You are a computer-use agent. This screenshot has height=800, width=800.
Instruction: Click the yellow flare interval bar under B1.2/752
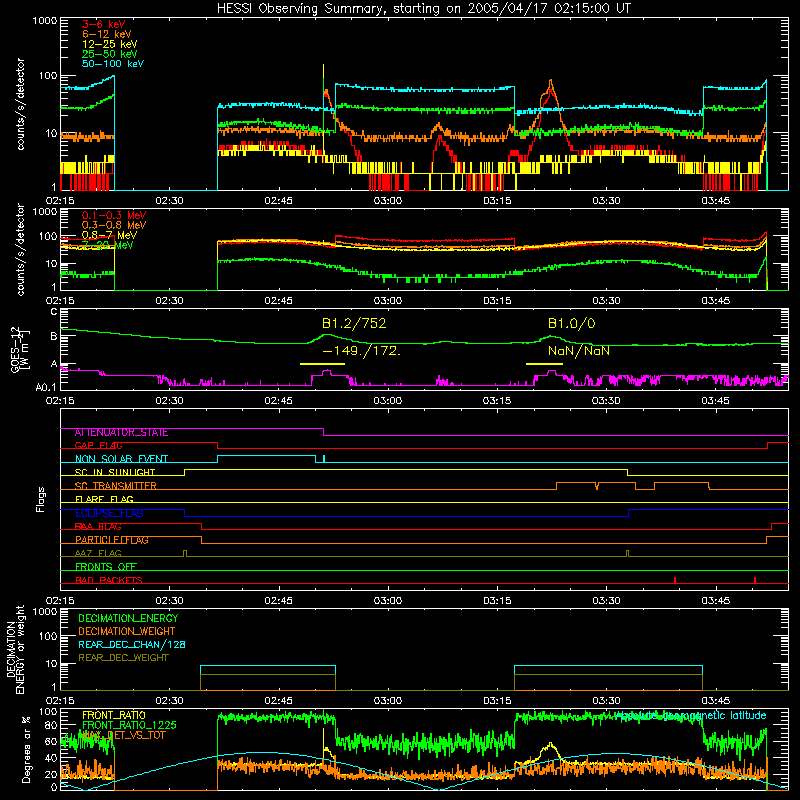tap(322, 364)
